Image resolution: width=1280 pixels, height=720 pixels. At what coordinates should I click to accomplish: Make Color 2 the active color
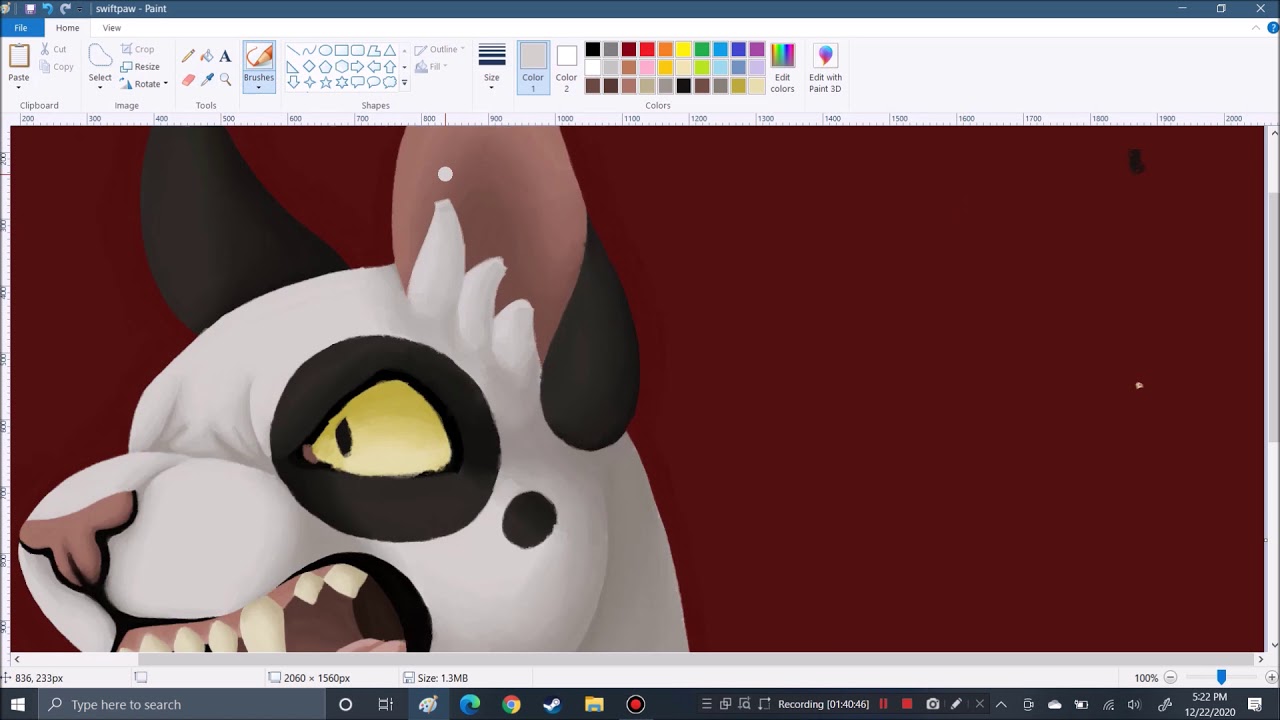click(566, 68)
